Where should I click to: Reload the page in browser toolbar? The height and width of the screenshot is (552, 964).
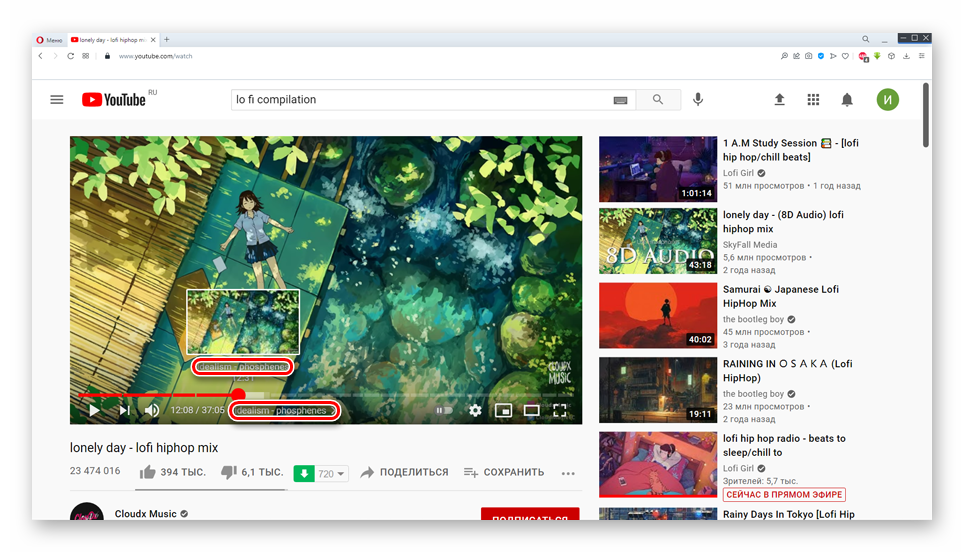coord(71,56)
